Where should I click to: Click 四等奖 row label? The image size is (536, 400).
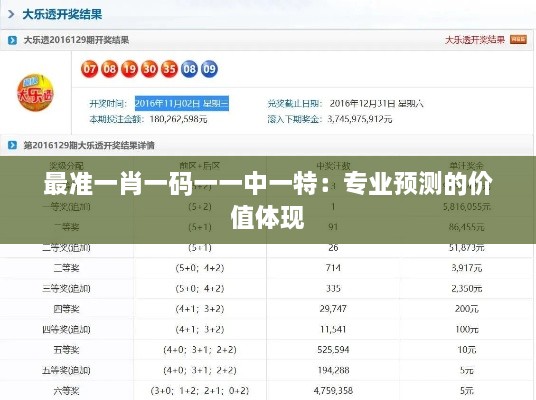coord(66,309)
